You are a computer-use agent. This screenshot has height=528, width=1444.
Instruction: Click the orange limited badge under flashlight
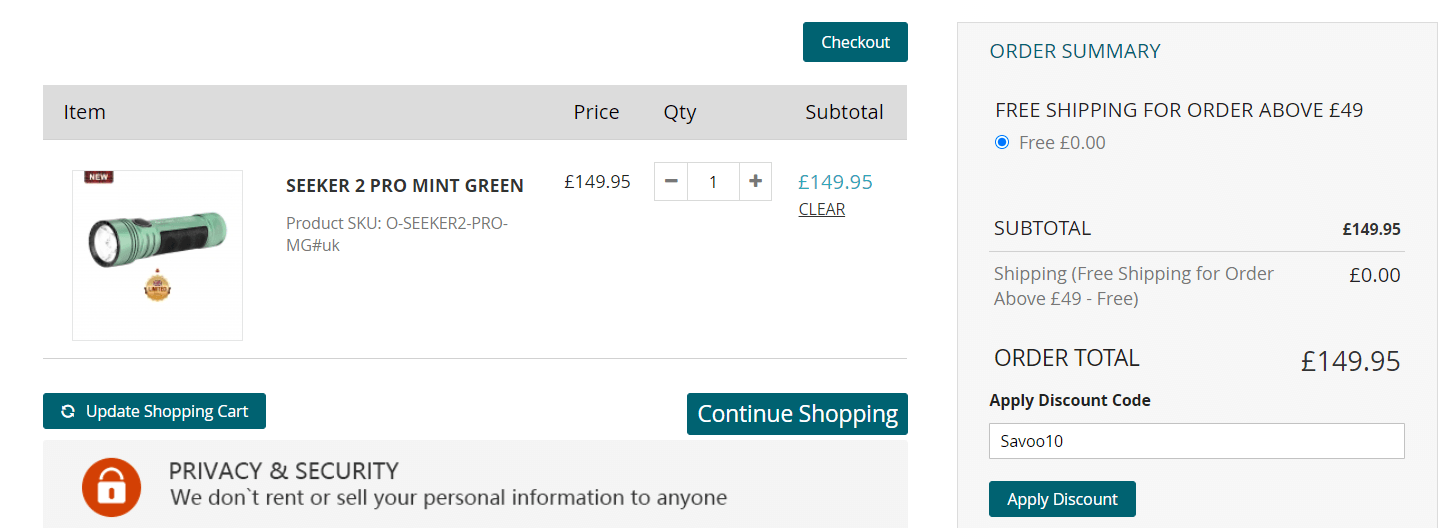coord(158,287)
